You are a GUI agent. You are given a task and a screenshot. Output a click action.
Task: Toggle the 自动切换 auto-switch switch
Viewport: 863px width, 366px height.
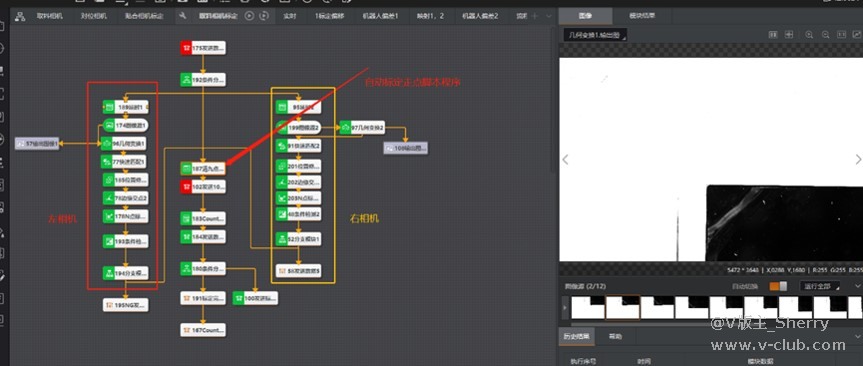click(778, 286)
